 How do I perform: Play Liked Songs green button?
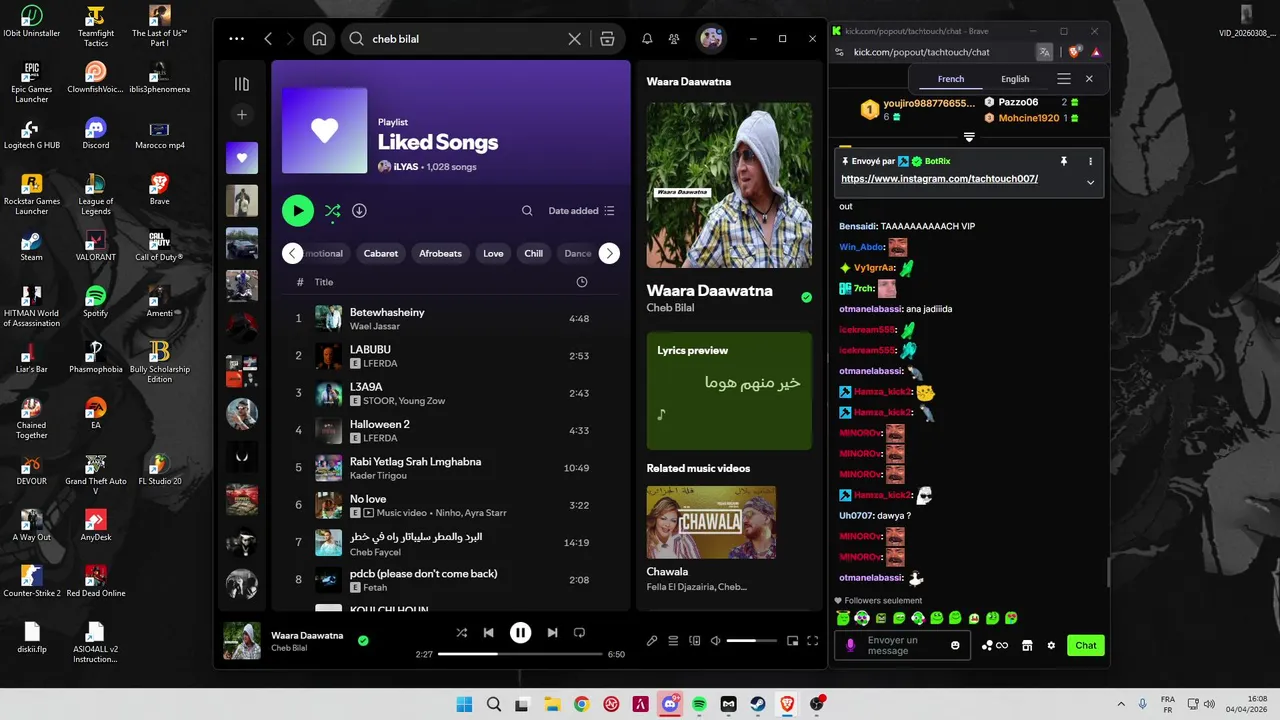(x=297, y=211)
